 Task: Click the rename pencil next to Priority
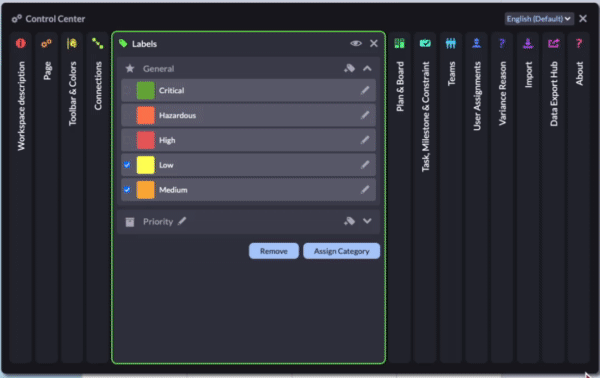(182, 221)
